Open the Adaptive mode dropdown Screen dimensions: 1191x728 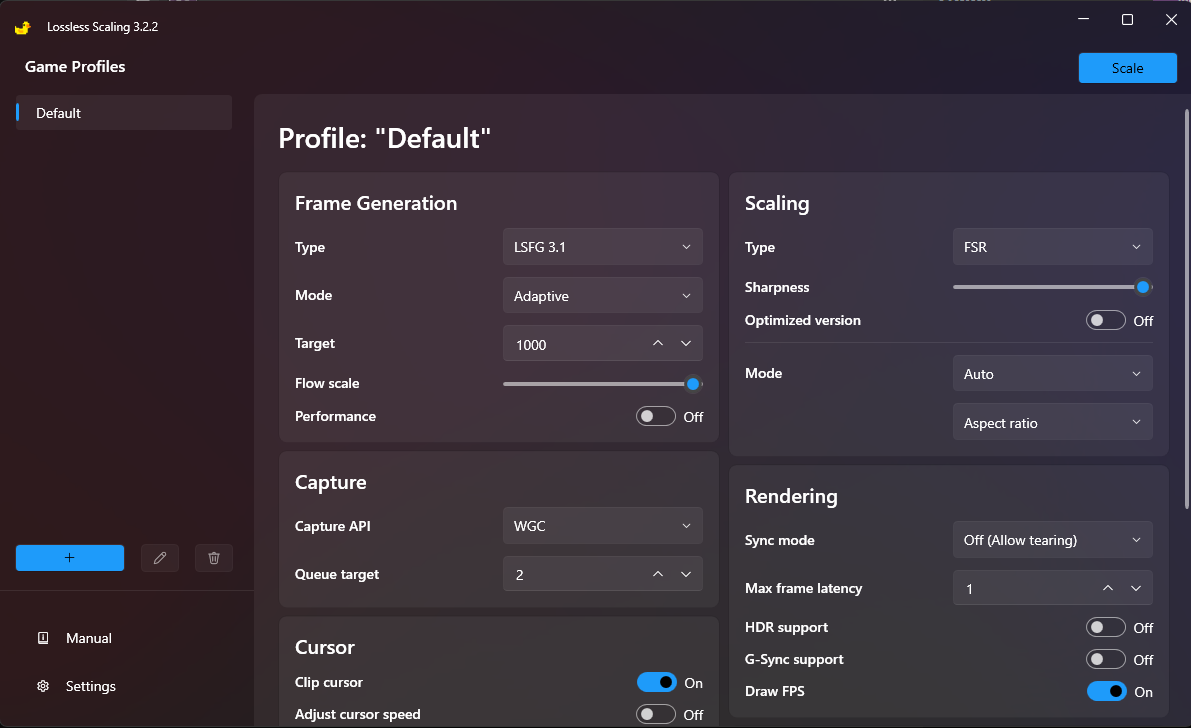(602, 296)
